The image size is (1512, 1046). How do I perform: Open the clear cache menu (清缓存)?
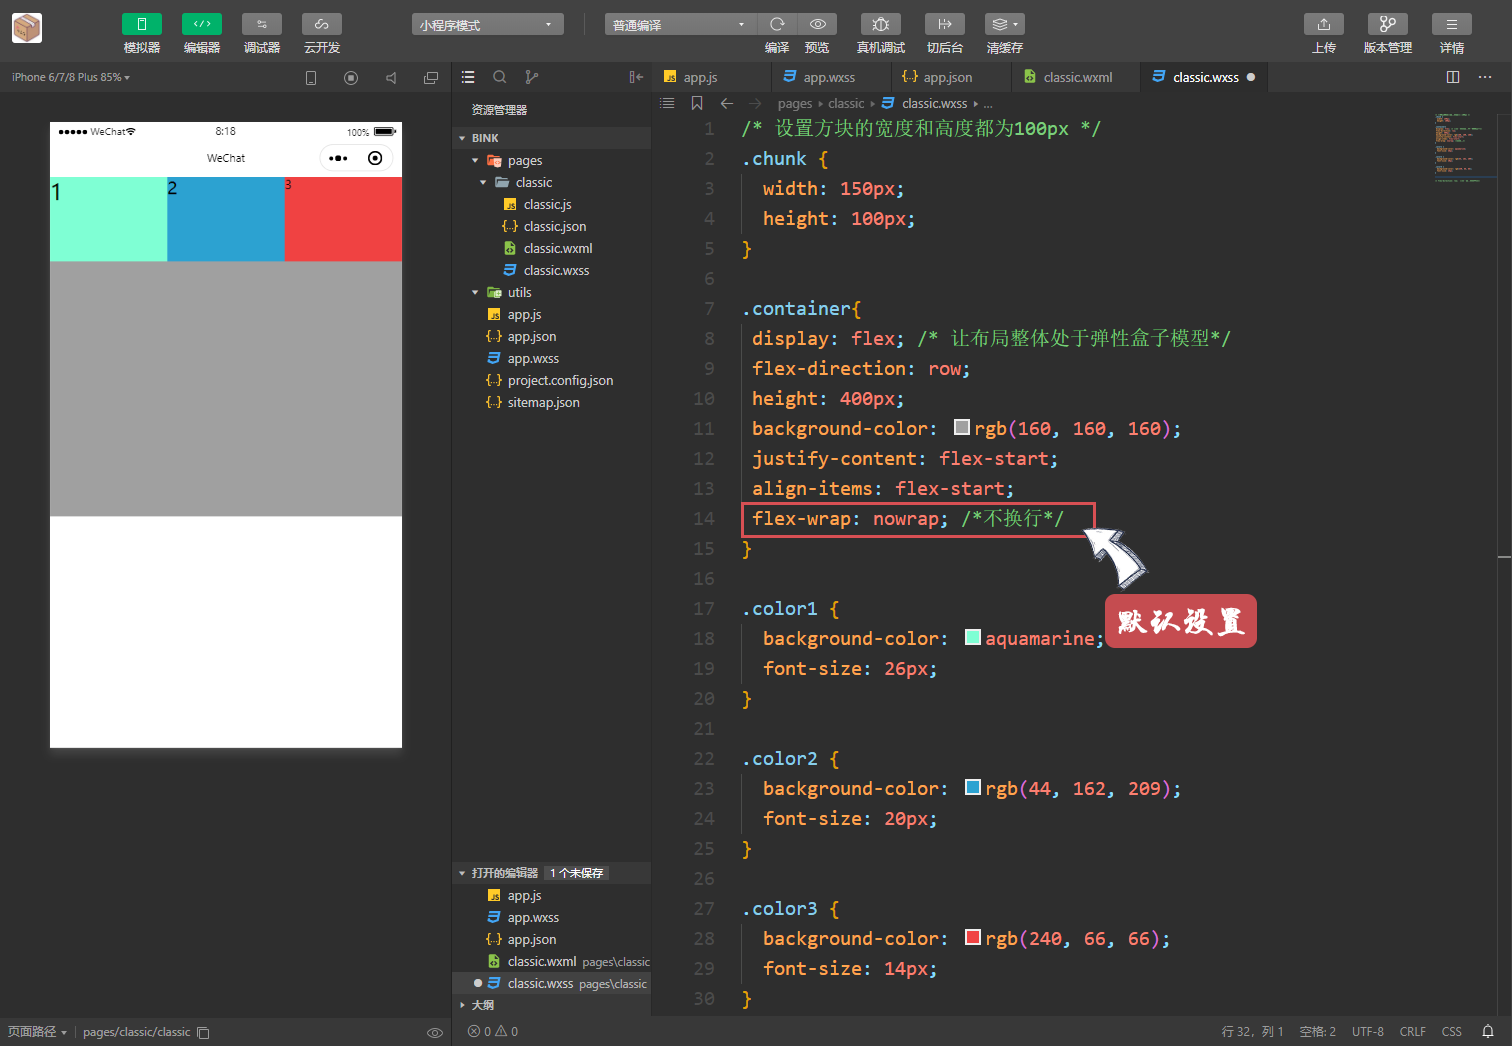[1004, 24]
